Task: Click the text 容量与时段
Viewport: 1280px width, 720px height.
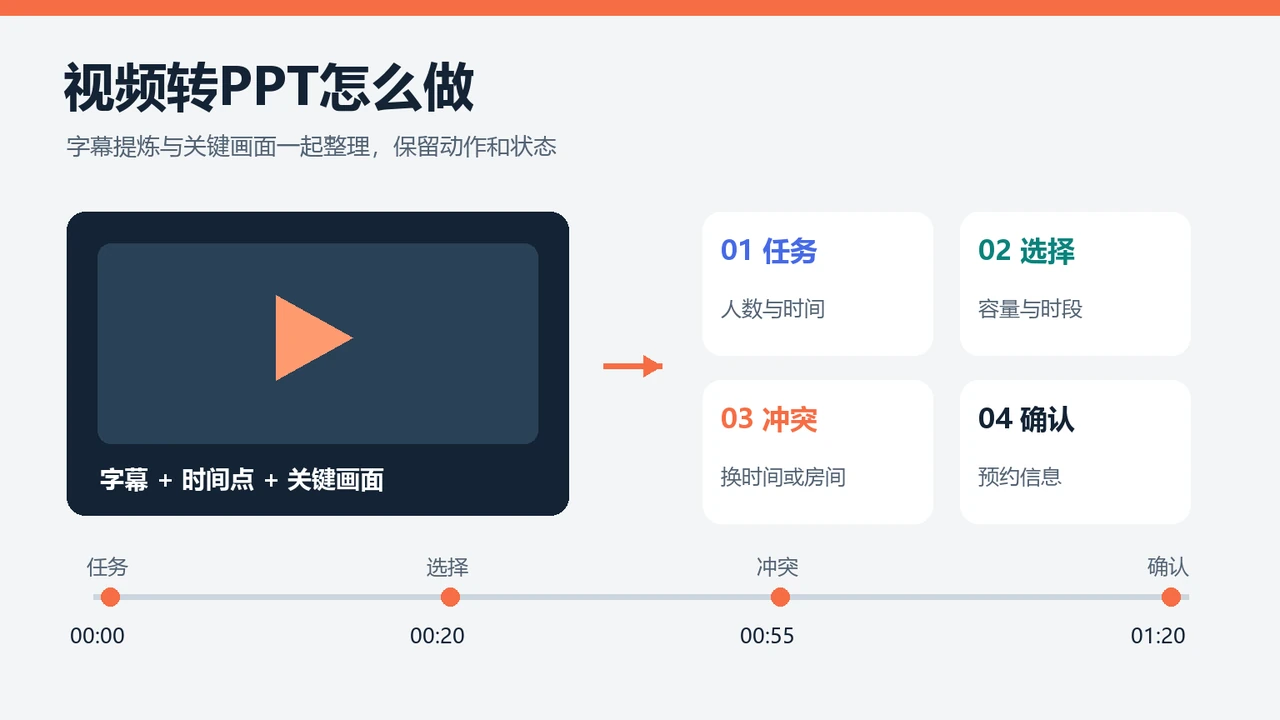Action: [x=1030, y=309]
